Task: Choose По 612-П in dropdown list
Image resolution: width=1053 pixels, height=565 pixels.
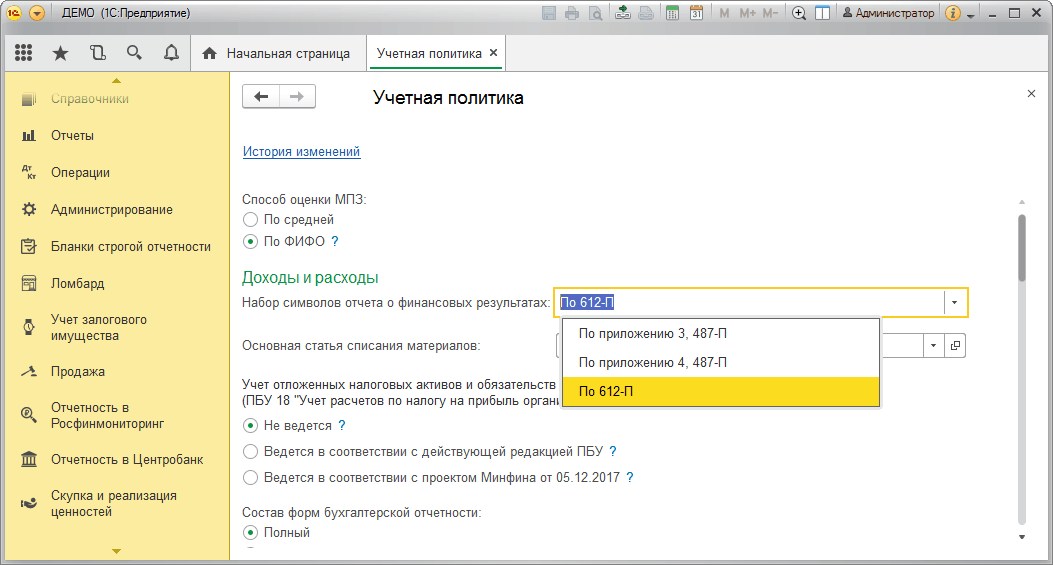Action: pos(721,392)
